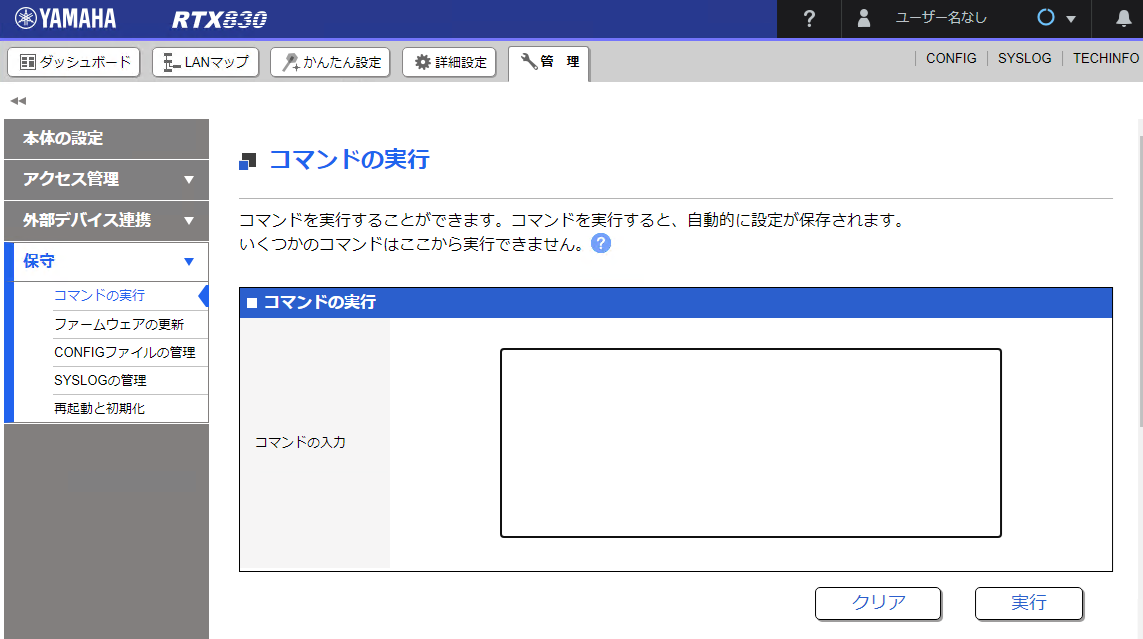
Task: Open the help question mark in header
Action: (809, 19)
